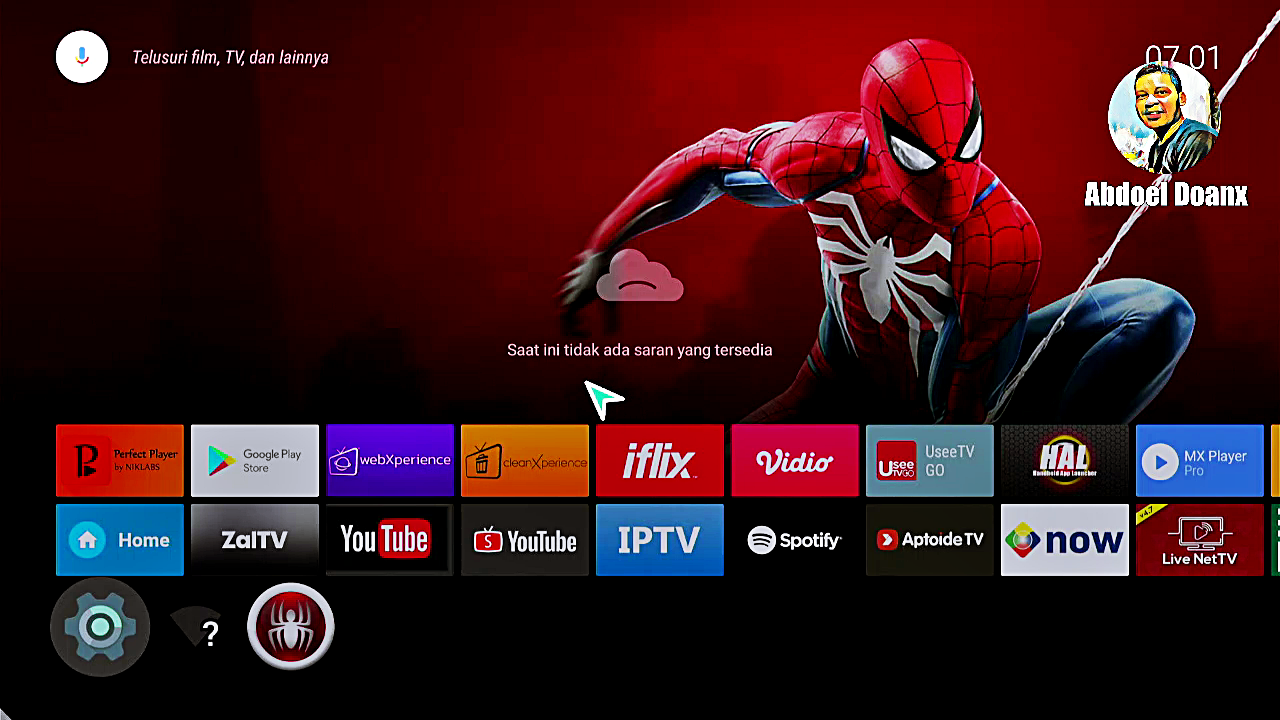
Task: Open Spotify
Action: 795,540
